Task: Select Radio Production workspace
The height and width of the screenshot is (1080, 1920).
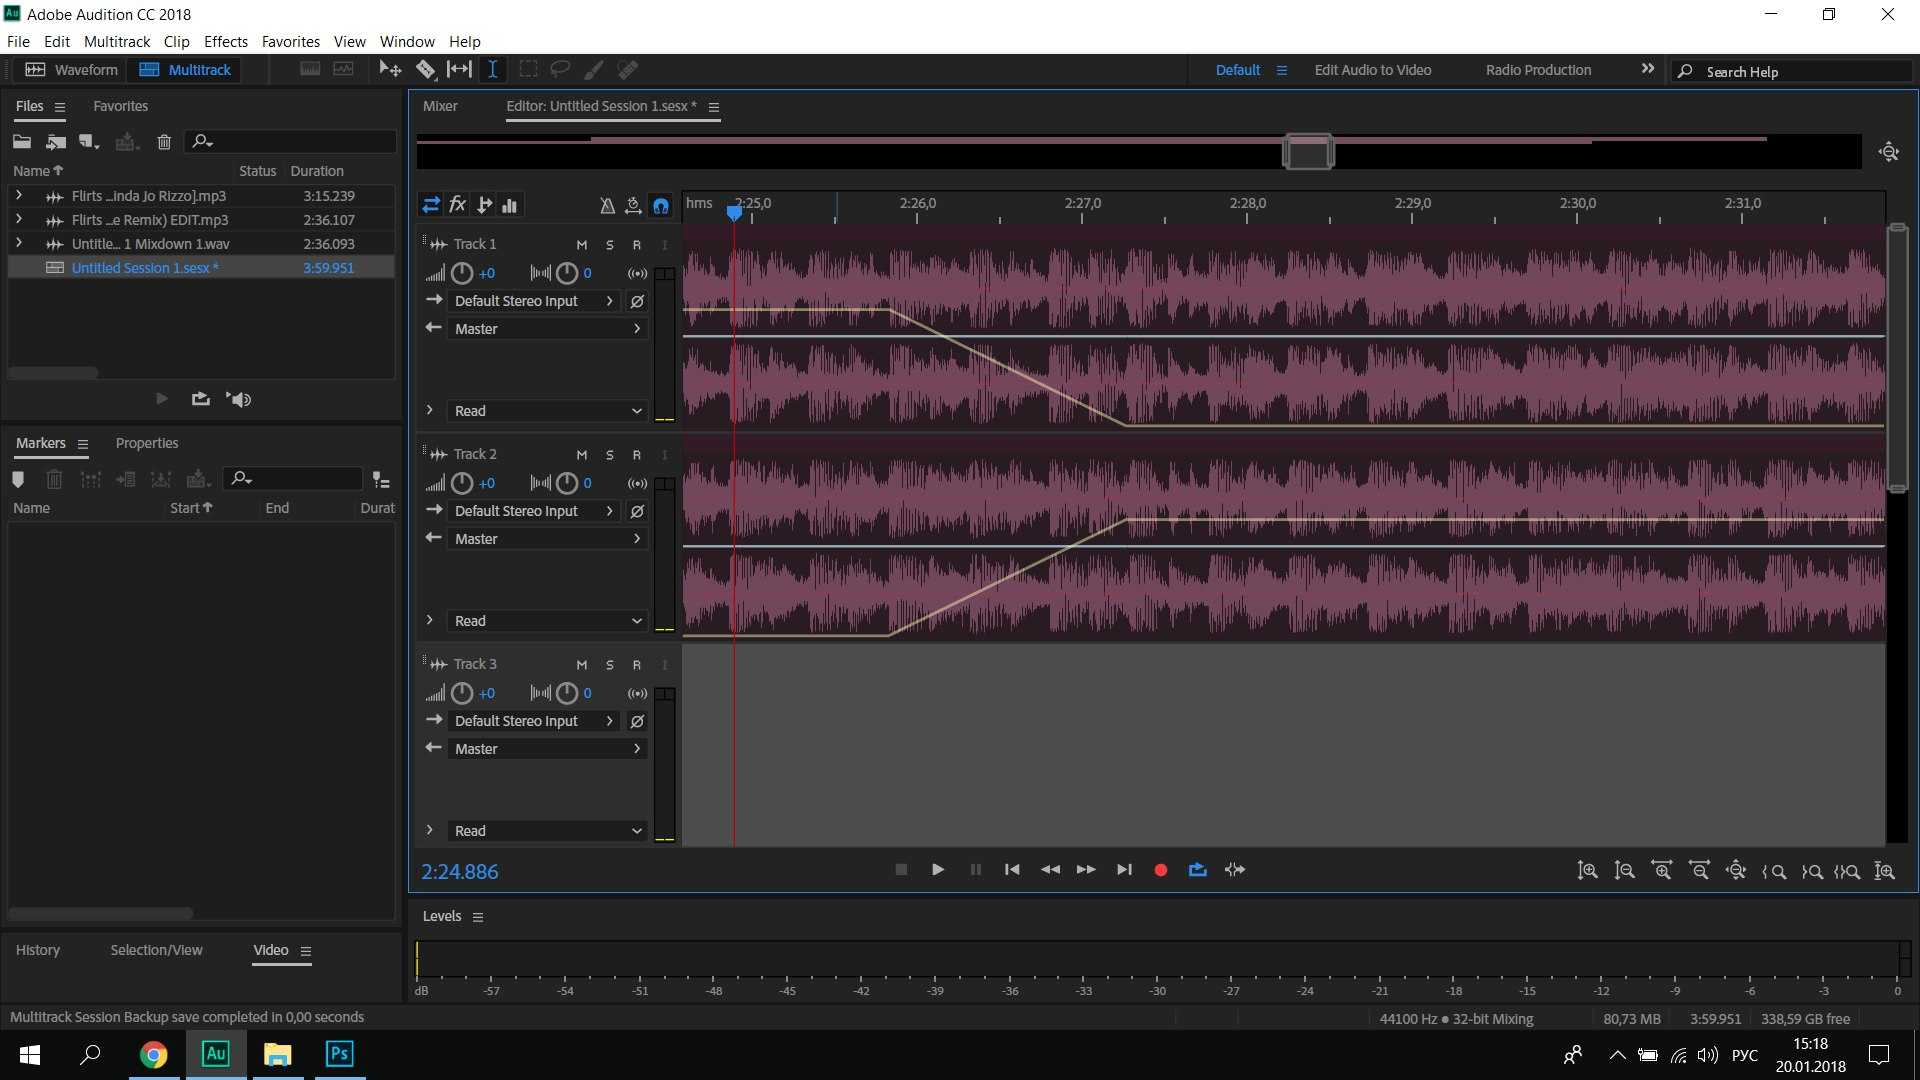Action: point(1538,70)
